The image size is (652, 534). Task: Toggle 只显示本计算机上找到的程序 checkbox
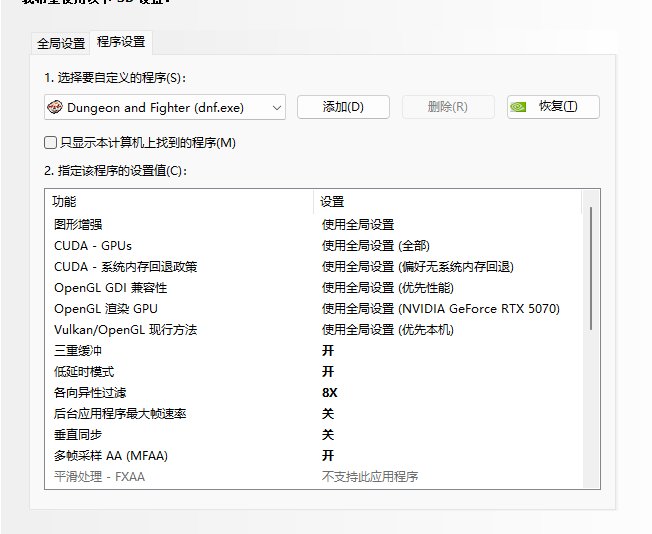(x=50, y=143)
